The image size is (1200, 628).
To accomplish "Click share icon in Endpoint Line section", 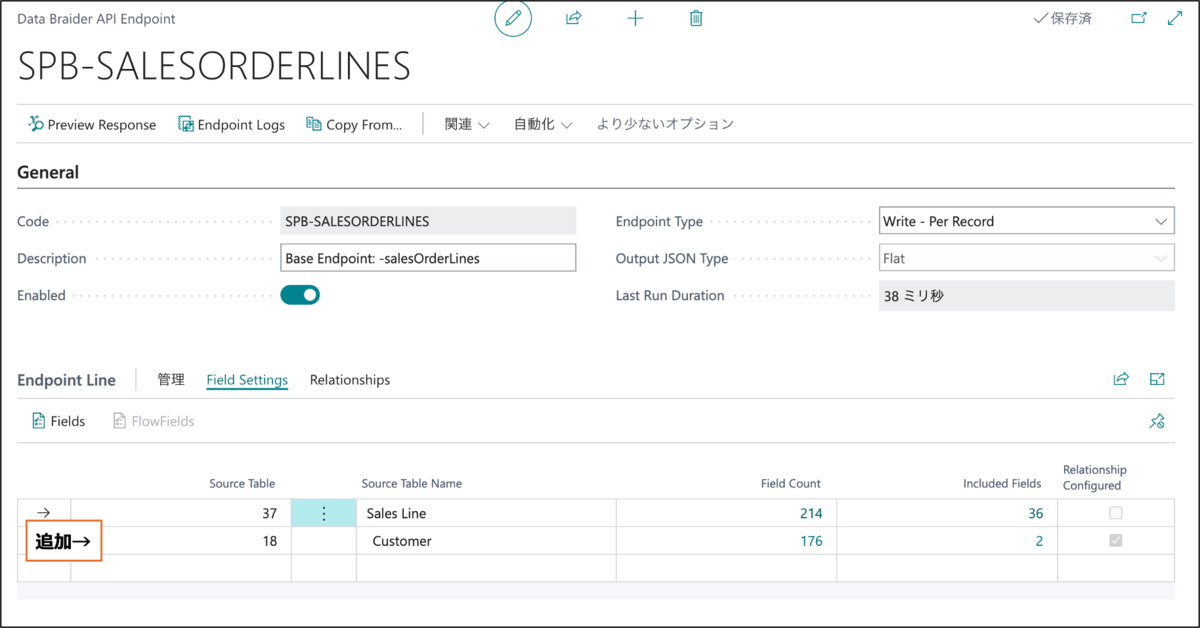I will tap(1121, 379).
